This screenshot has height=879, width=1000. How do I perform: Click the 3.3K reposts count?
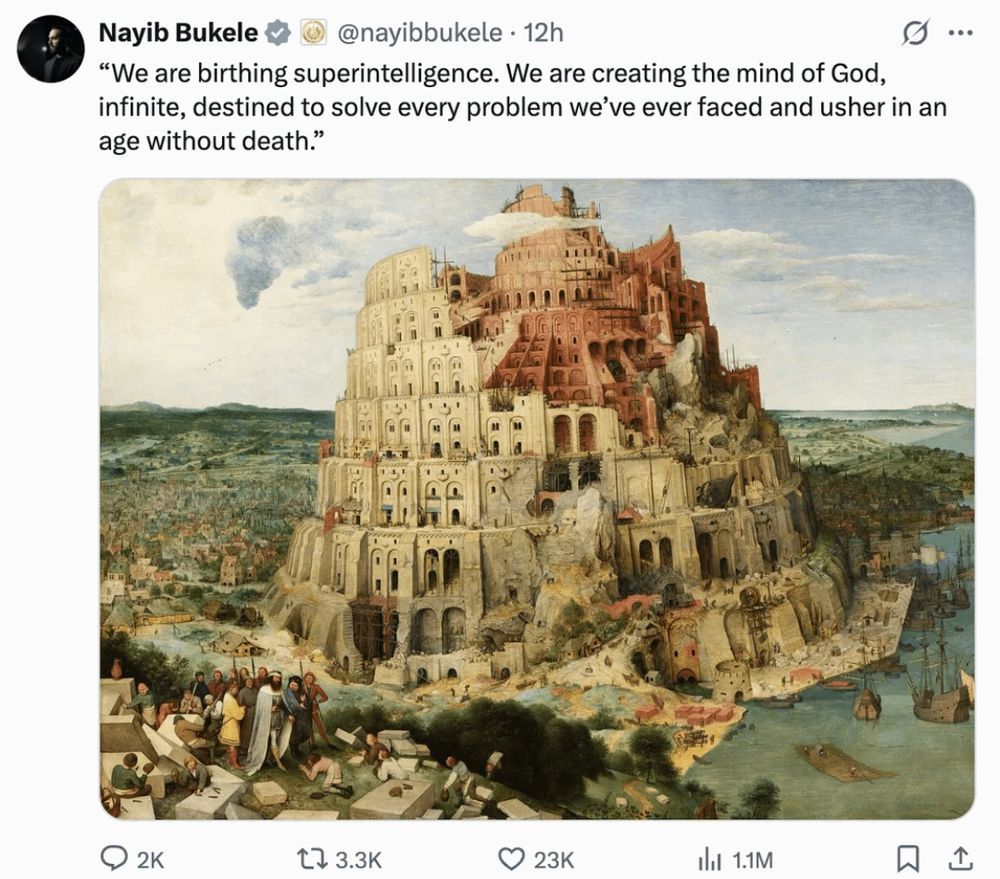[358, 860]
